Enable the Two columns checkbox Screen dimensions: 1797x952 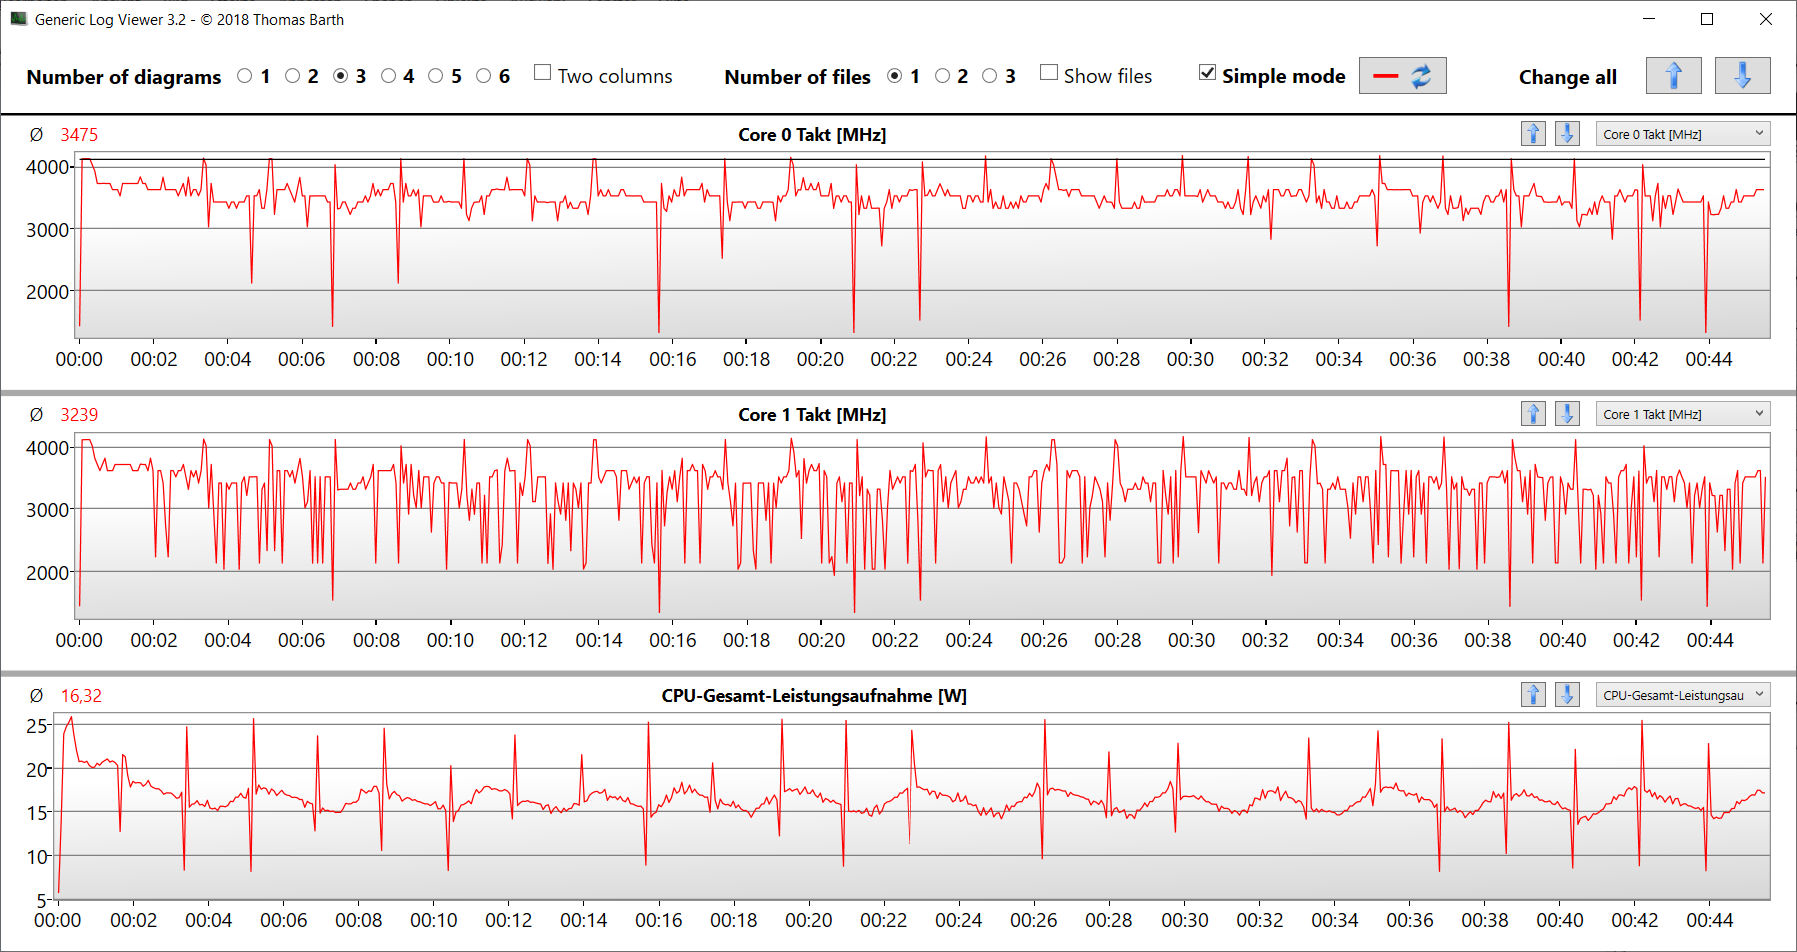click(543, 73)
